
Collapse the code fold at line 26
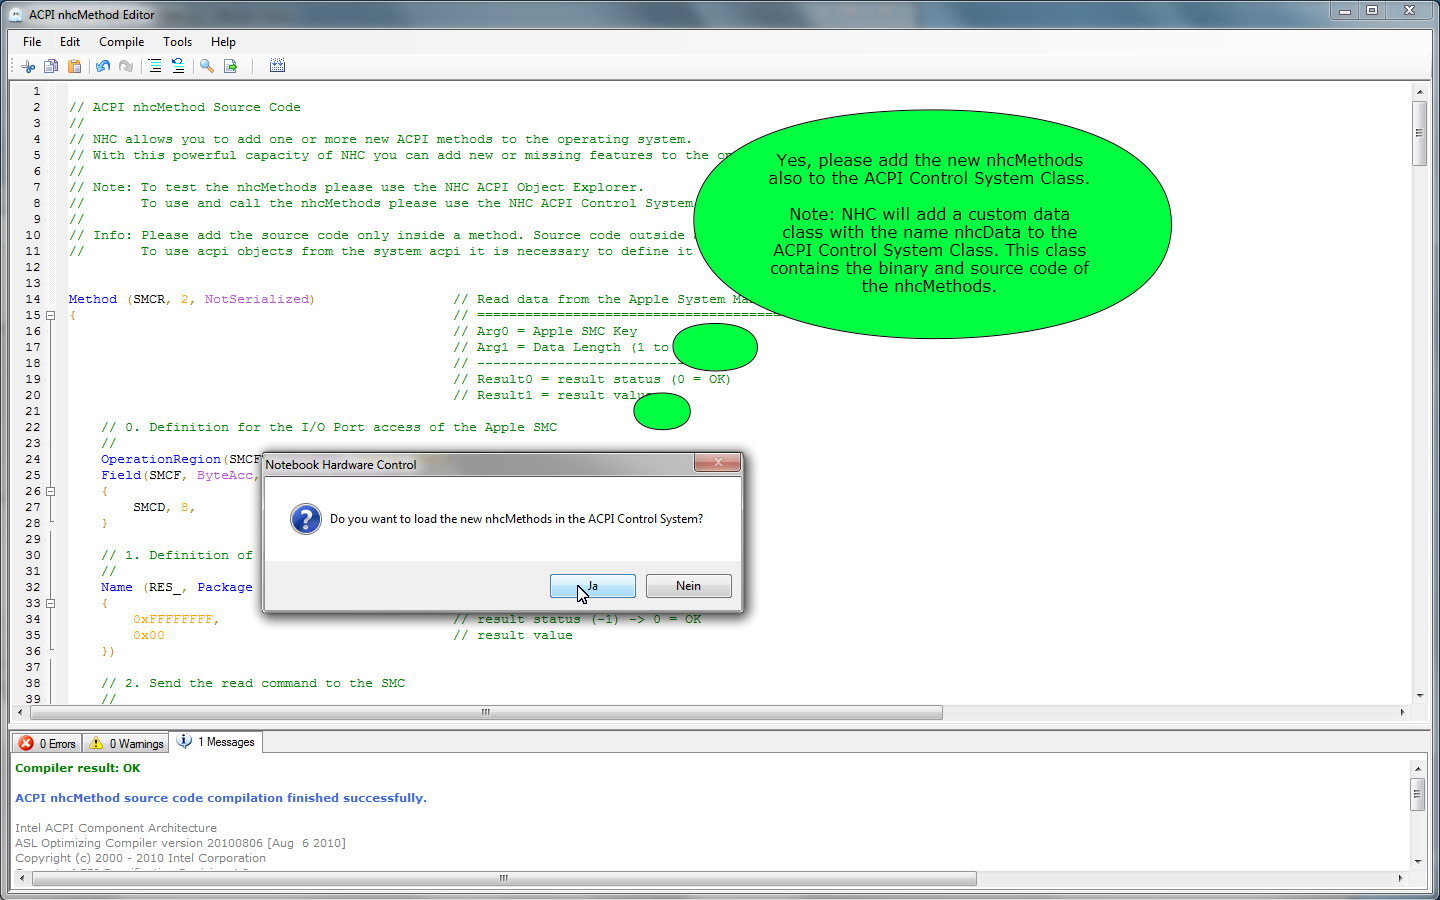pos(50,491)
